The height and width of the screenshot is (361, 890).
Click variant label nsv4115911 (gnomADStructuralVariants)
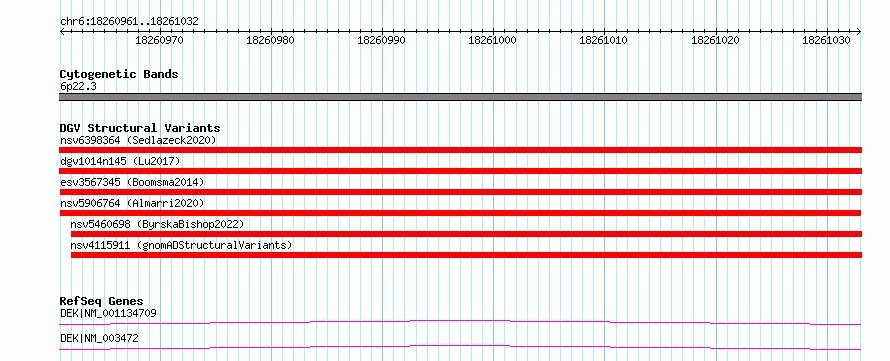181,245
